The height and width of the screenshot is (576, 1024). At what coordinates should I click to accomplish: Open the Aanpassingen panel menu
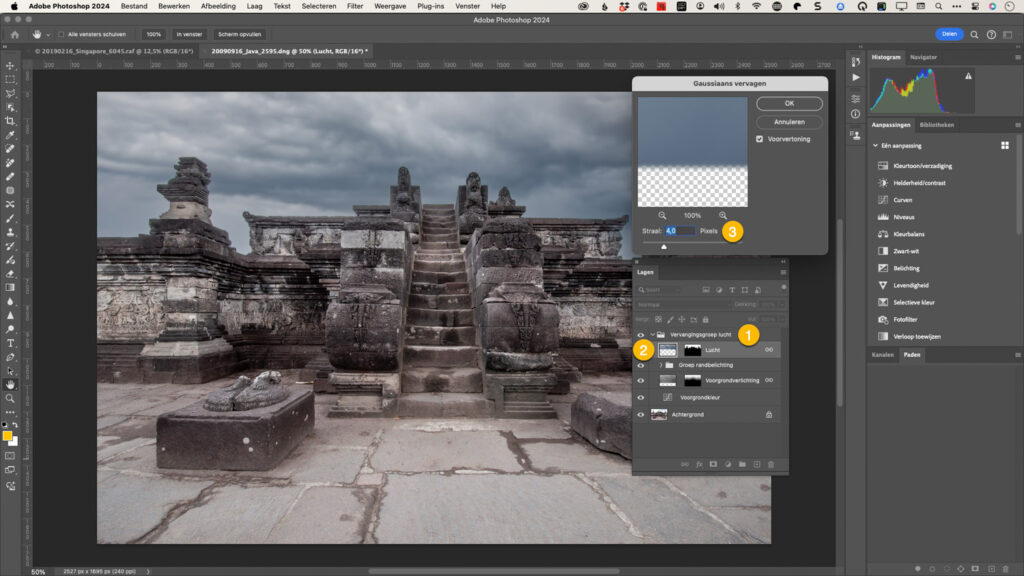(x=1017, y=125)
